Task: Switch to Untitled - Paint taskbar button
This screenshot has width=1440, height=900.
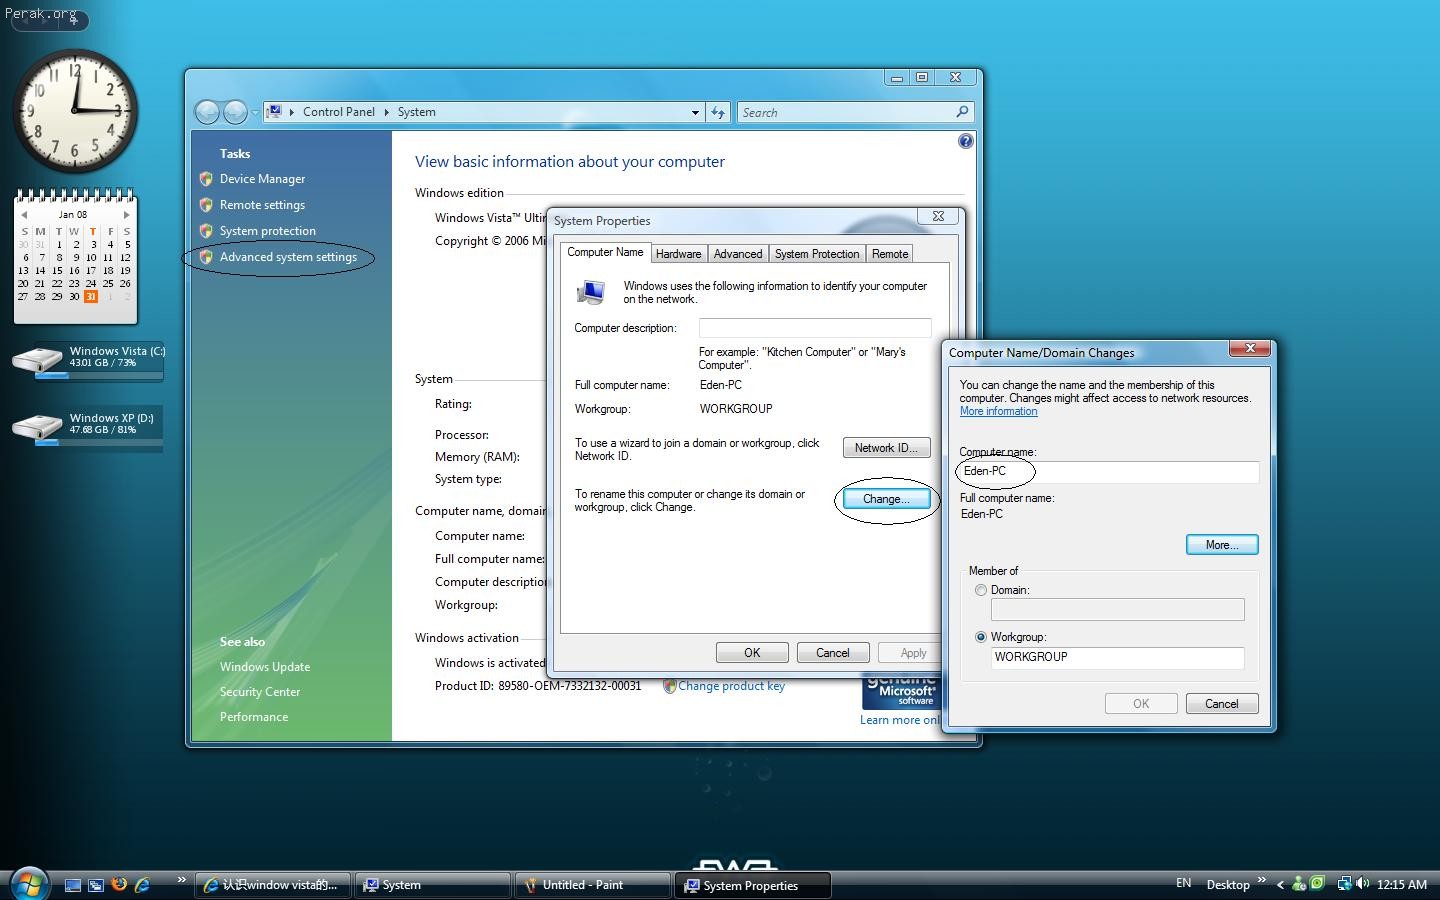Action: click(x=593, y=885)
